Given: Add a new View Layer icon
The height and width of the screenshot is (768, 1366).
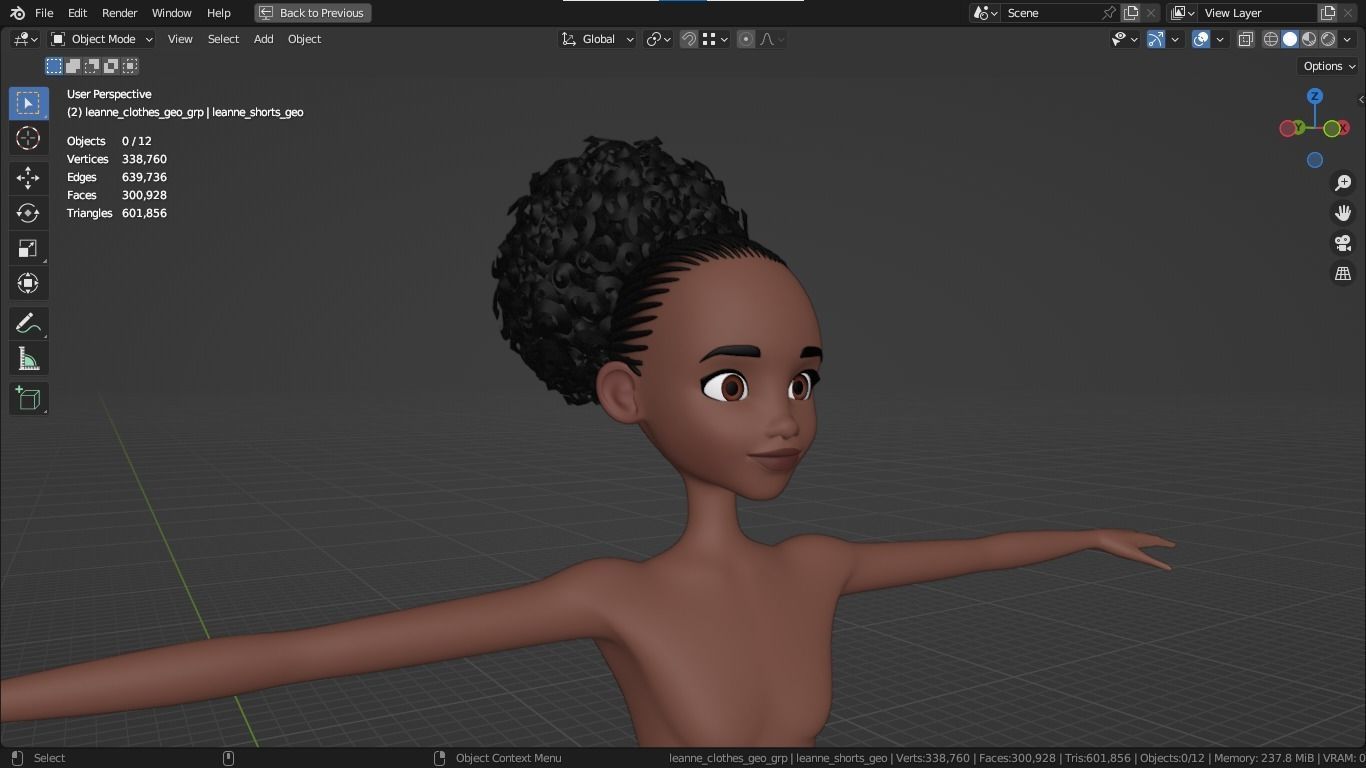Looking at the screenshot, I should tap(1328, 13).
